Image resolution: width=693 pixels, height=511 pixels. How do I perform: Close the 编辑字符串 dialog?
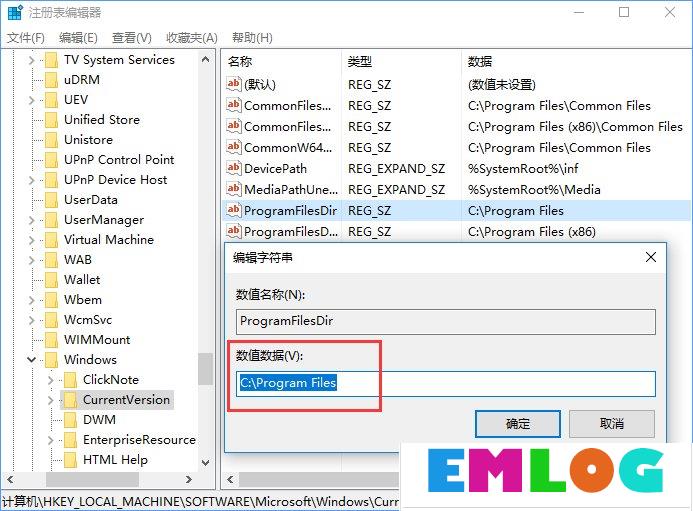(651, 257)
